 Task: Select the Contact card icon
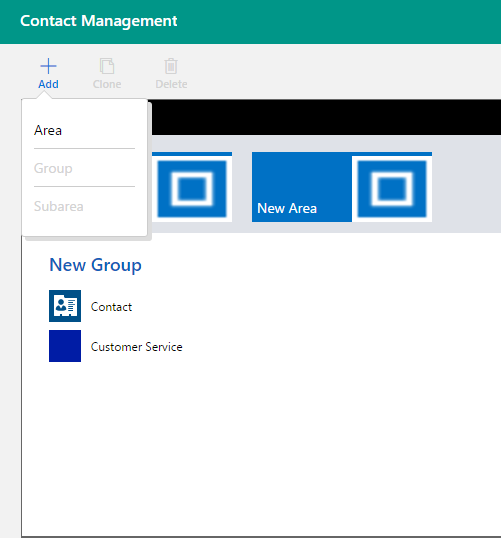pos(65,306)
